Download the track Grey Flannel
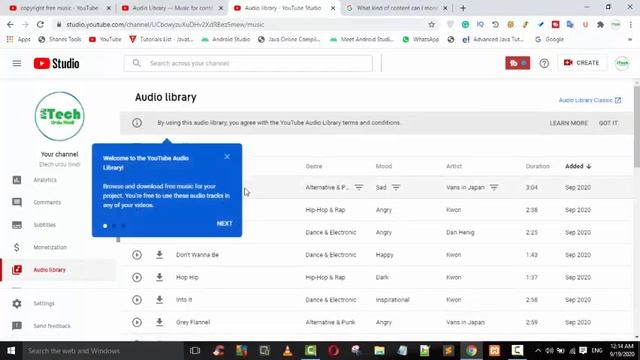 (160, 322)
